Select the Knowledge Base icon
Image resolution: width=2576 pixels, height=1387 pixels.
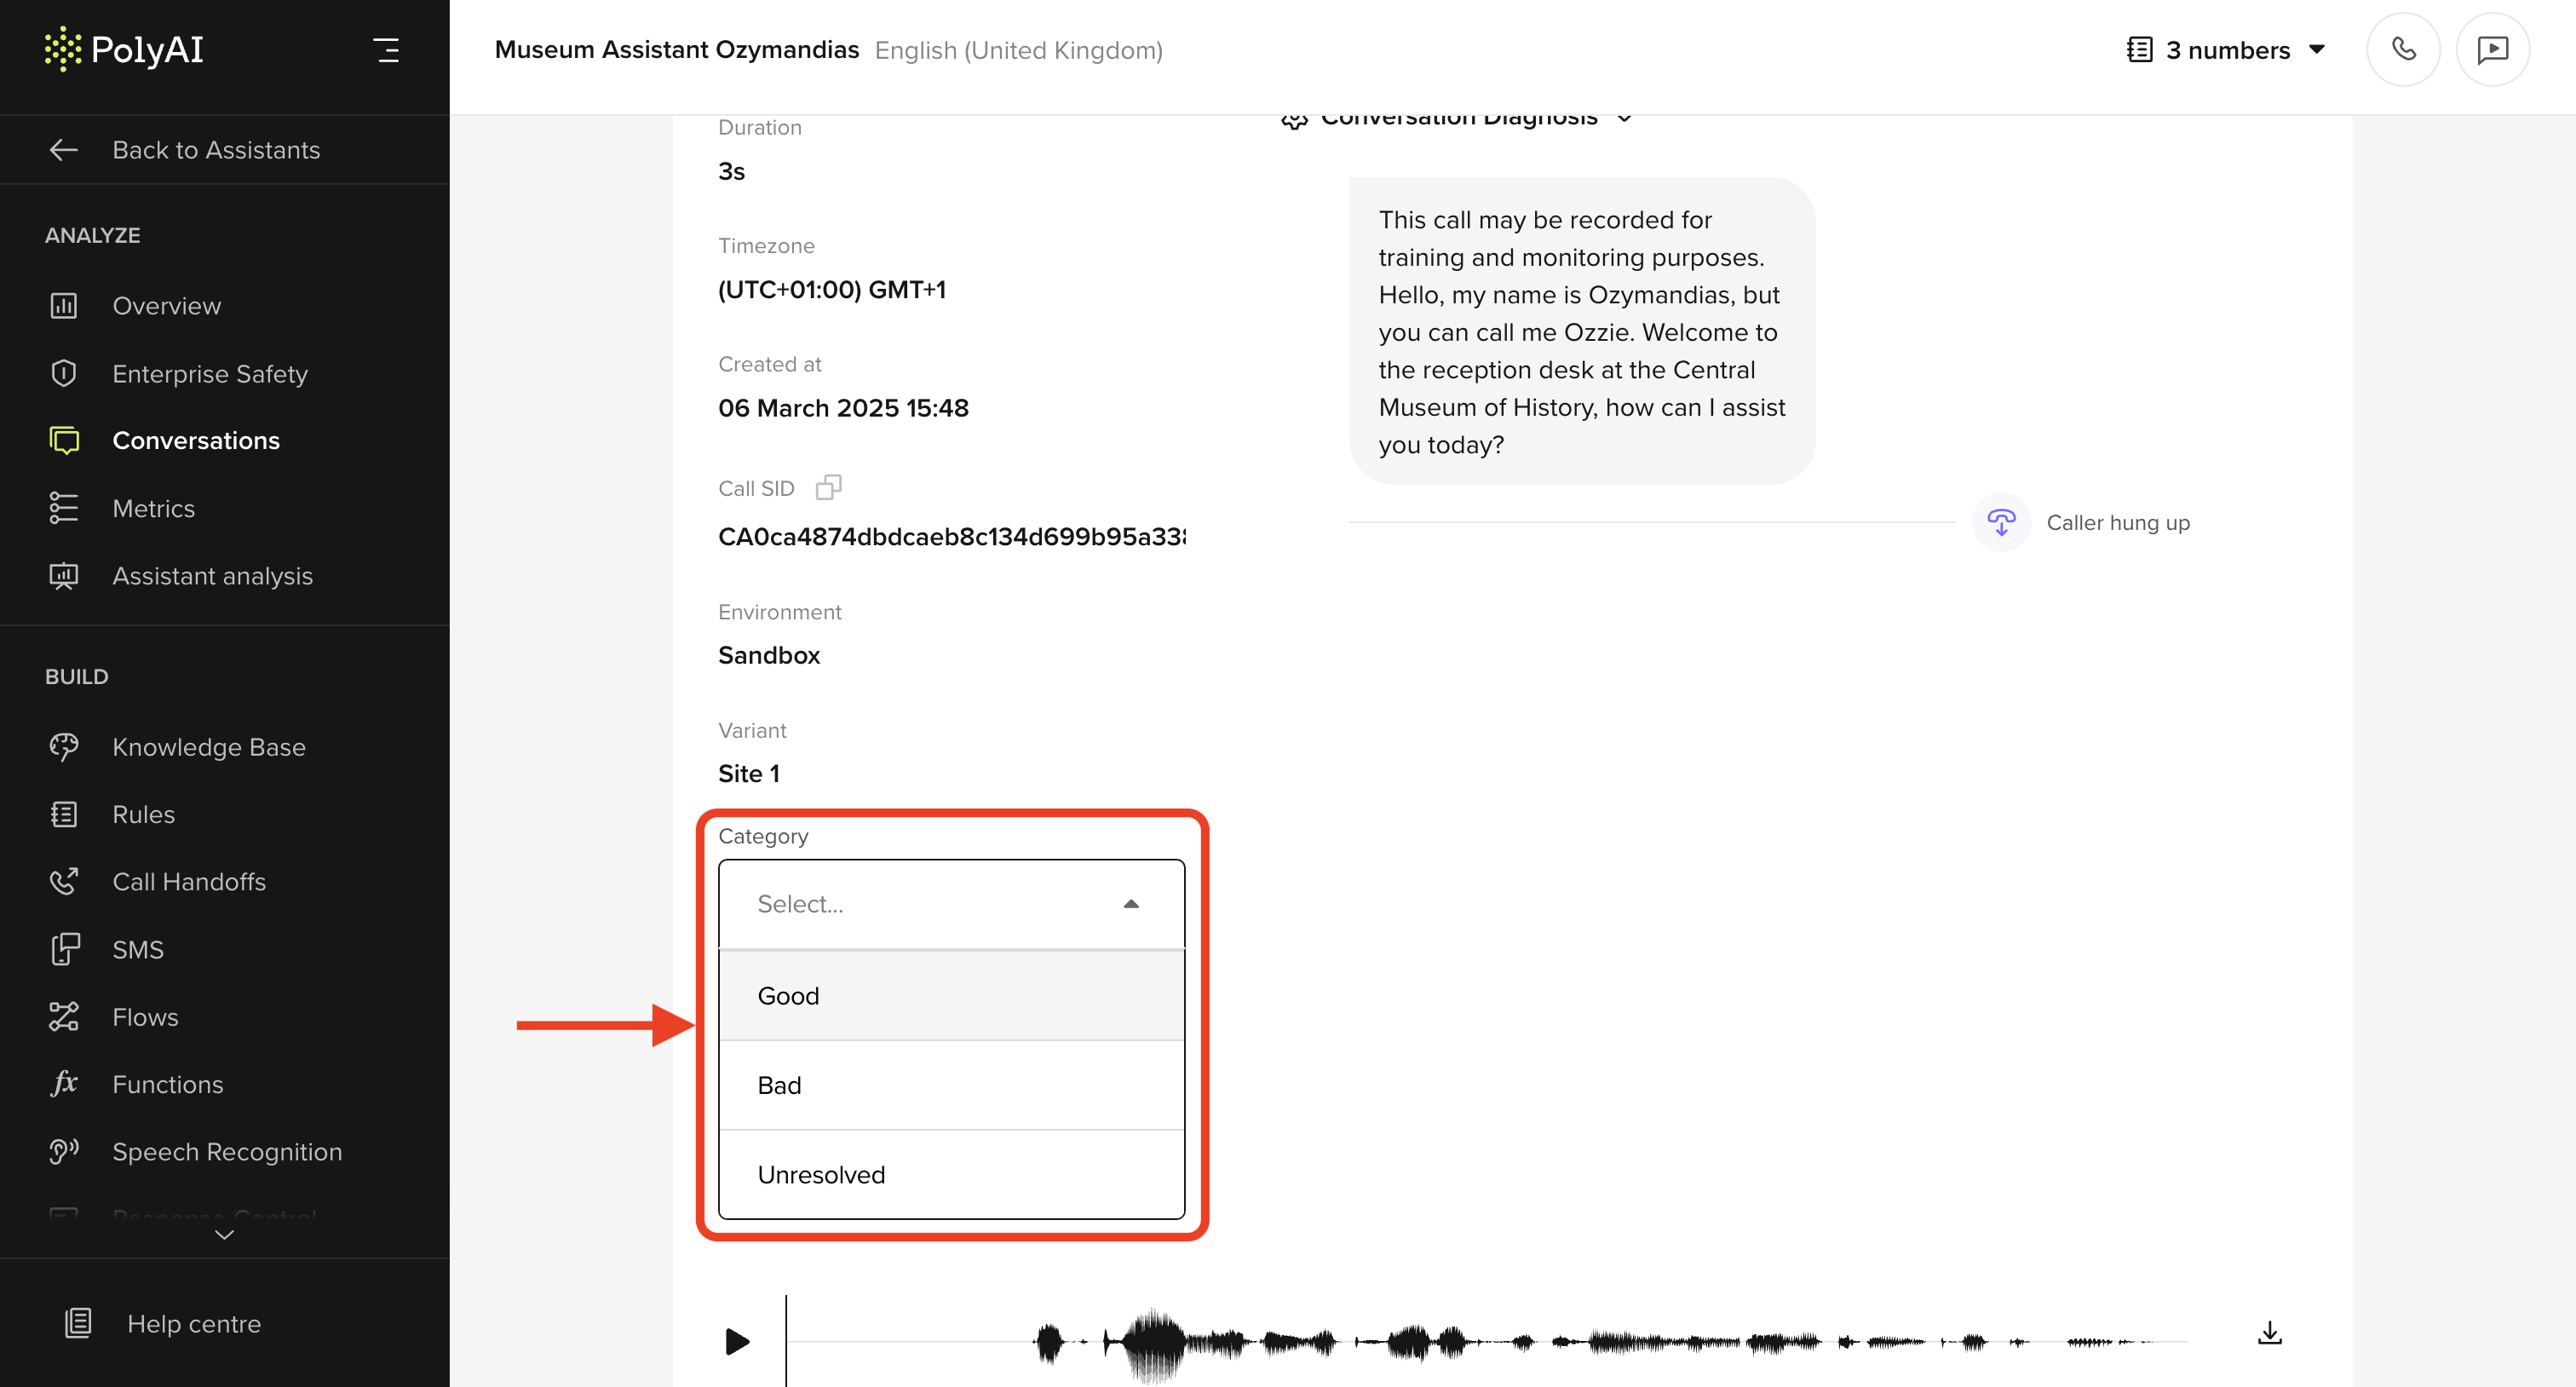coord(63,747)
